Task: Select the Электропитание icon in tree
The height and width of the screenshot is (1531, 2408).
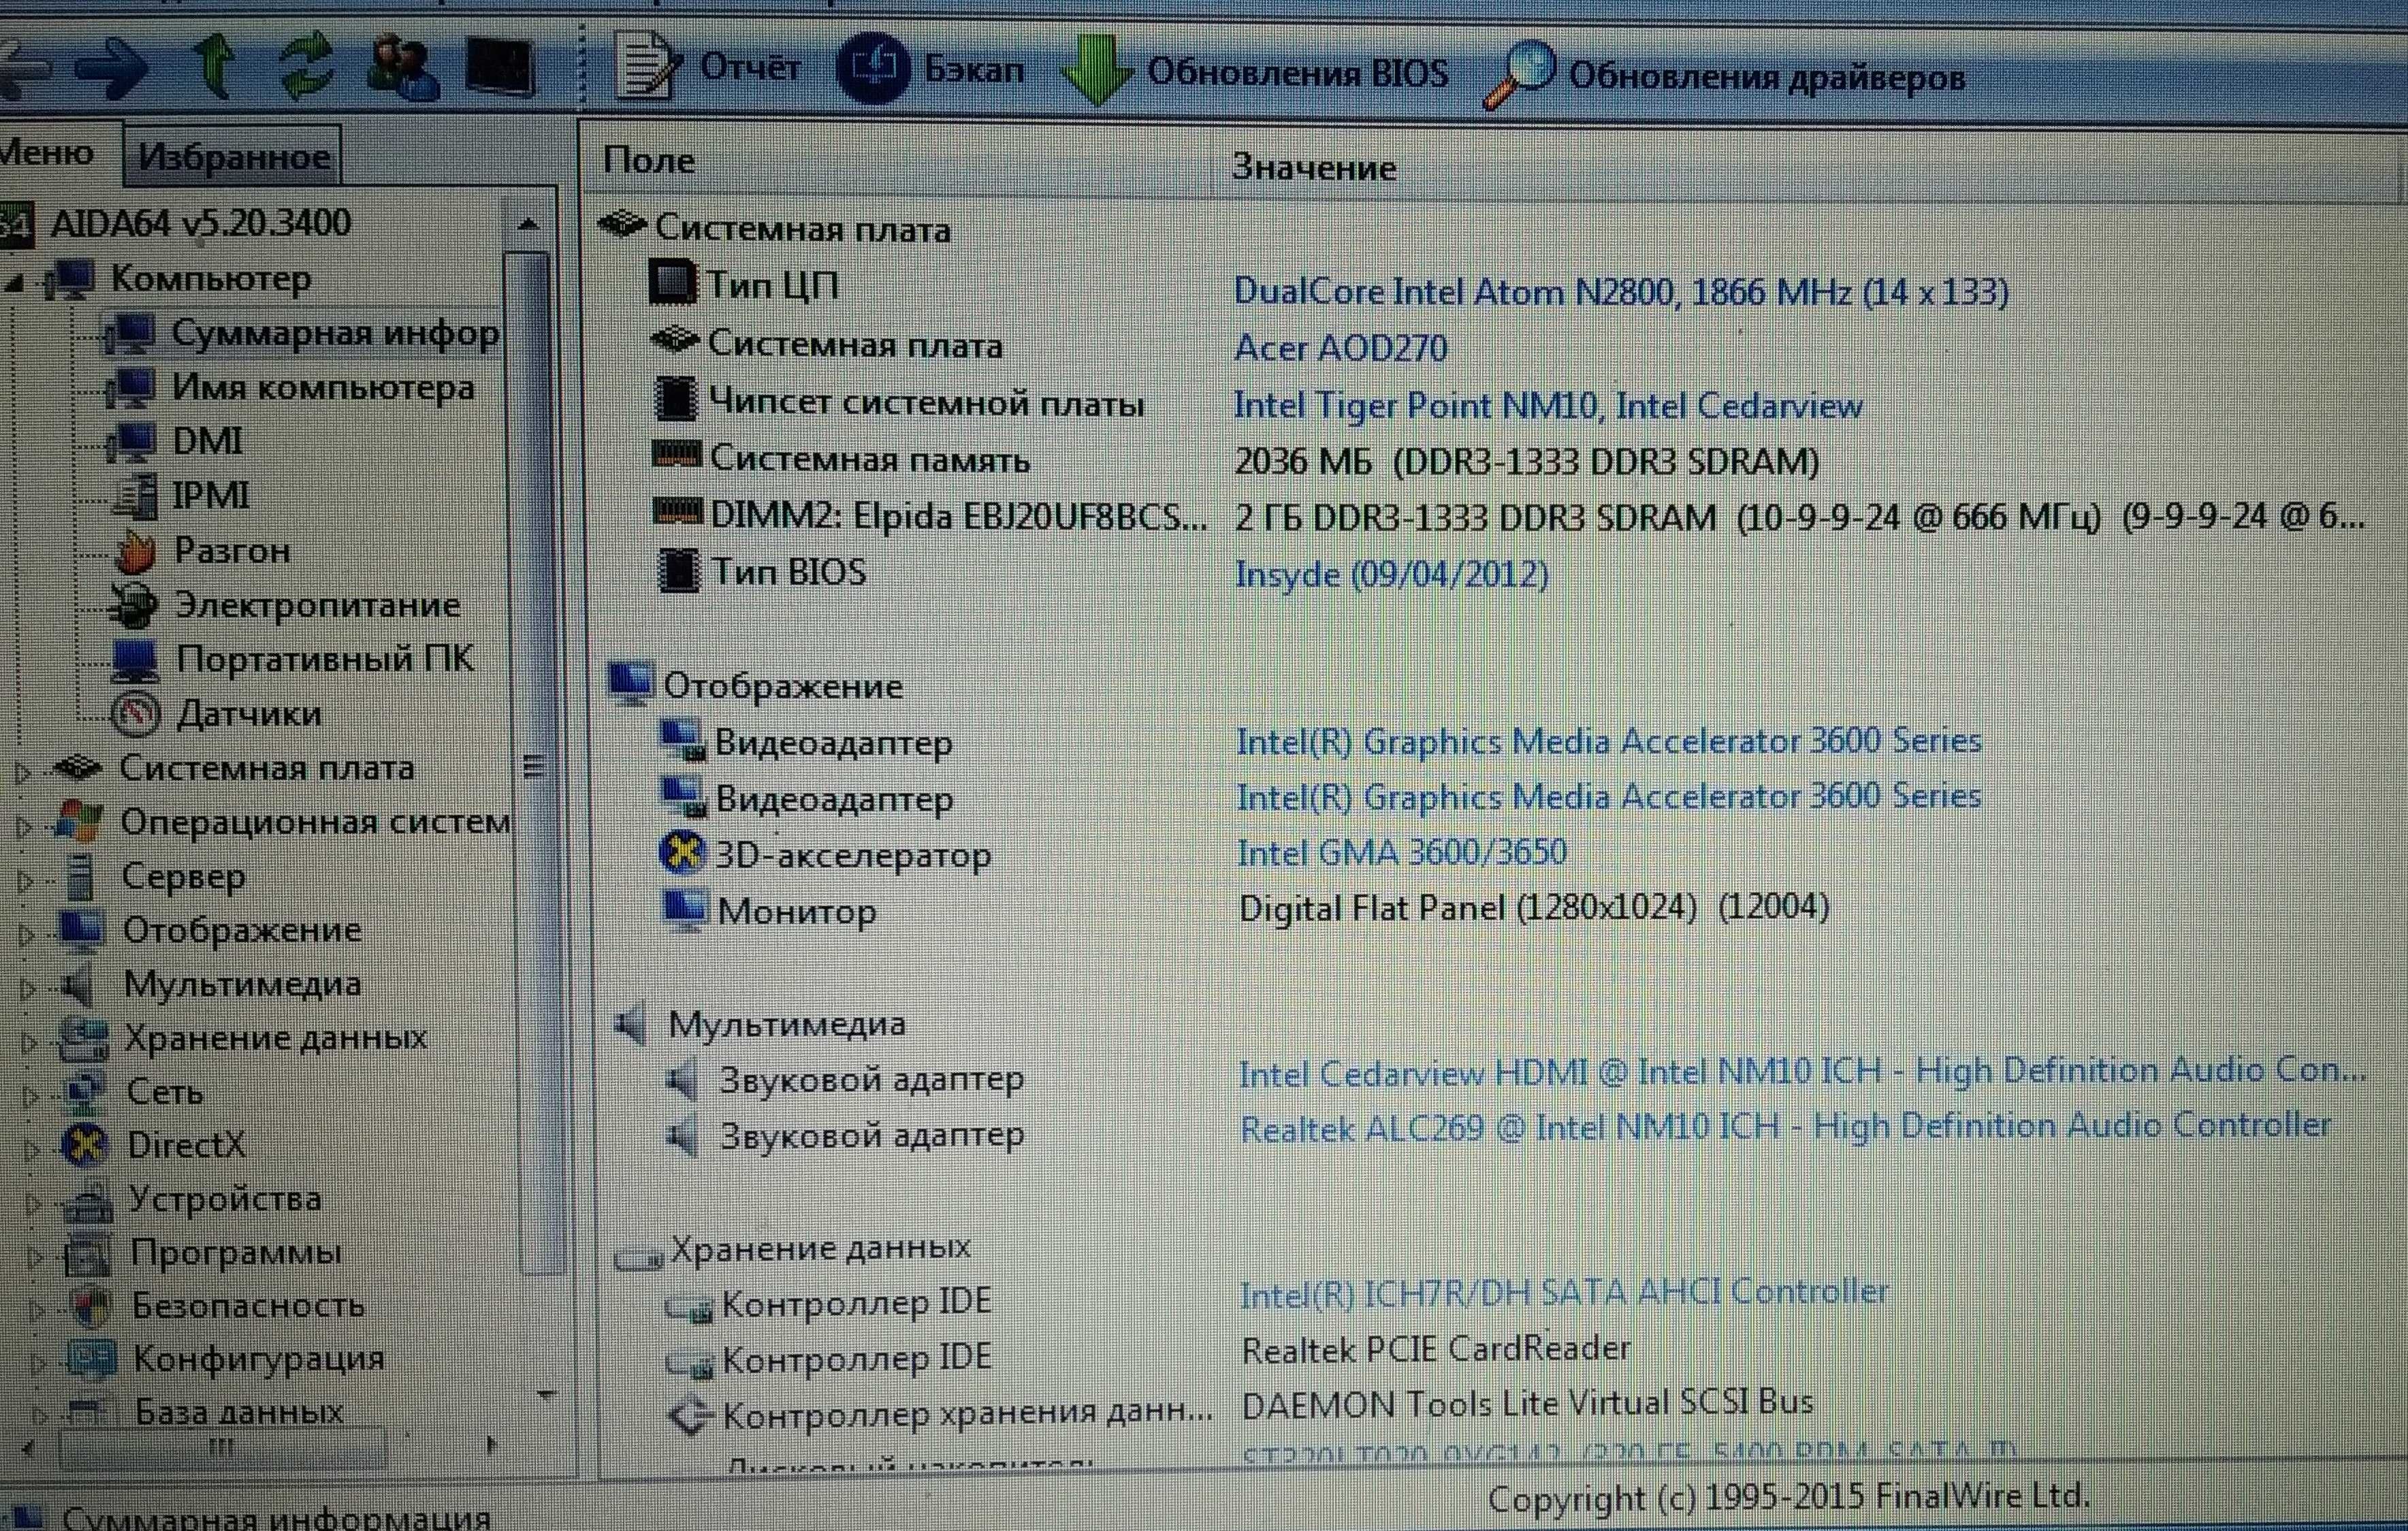Action: coord(134,605)
